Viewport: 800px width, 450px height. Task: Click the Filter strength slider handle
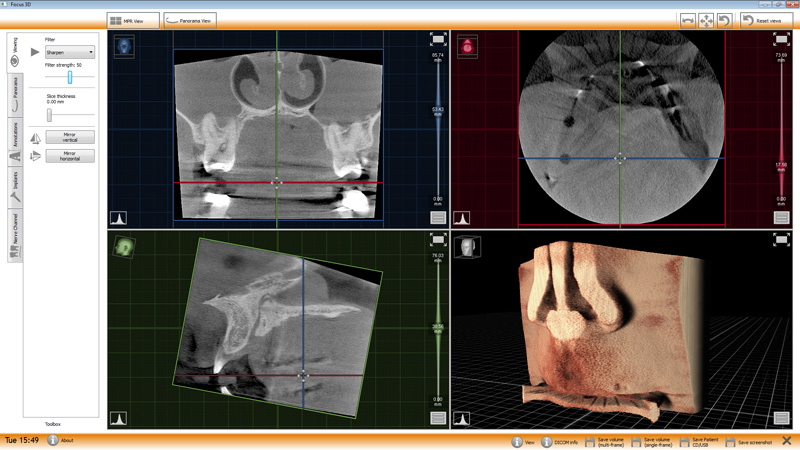click(x=70, y=77)
